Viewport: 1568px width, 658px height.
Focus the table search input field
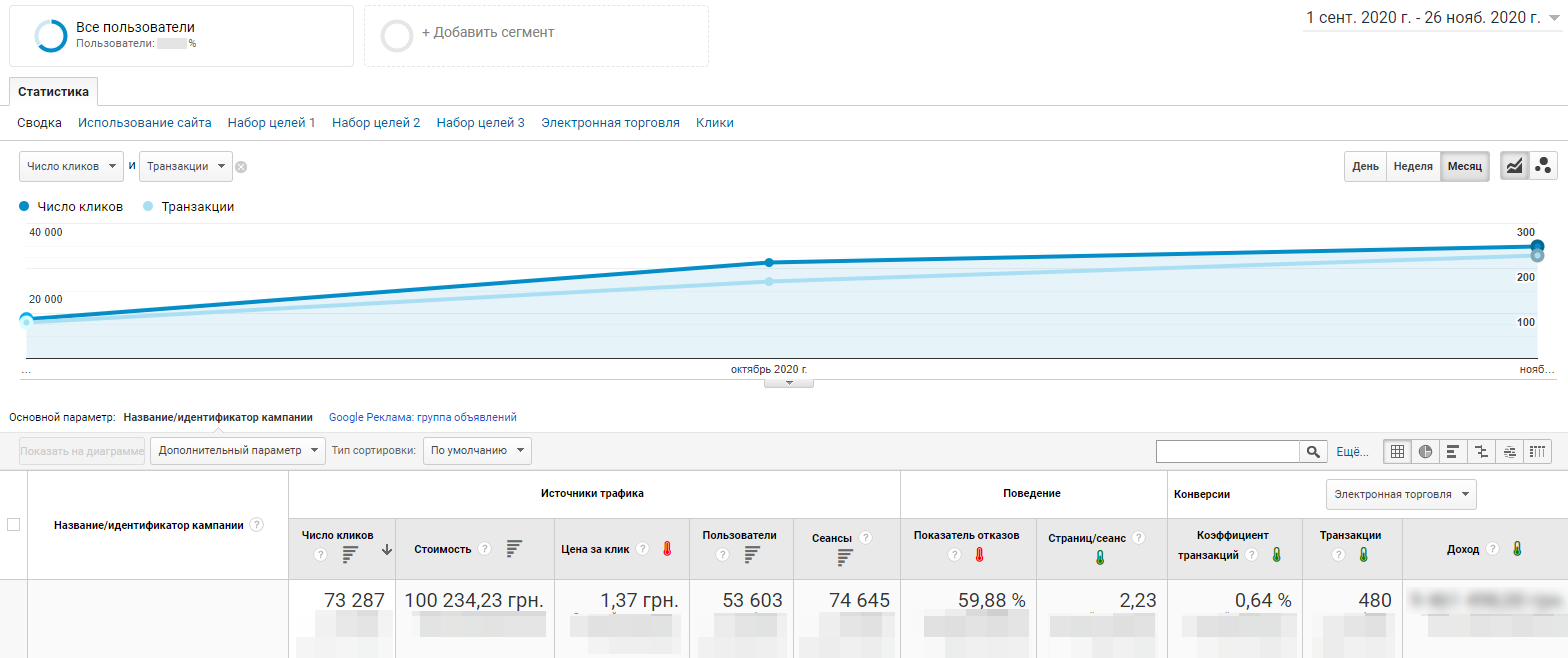pos(1227,452)
